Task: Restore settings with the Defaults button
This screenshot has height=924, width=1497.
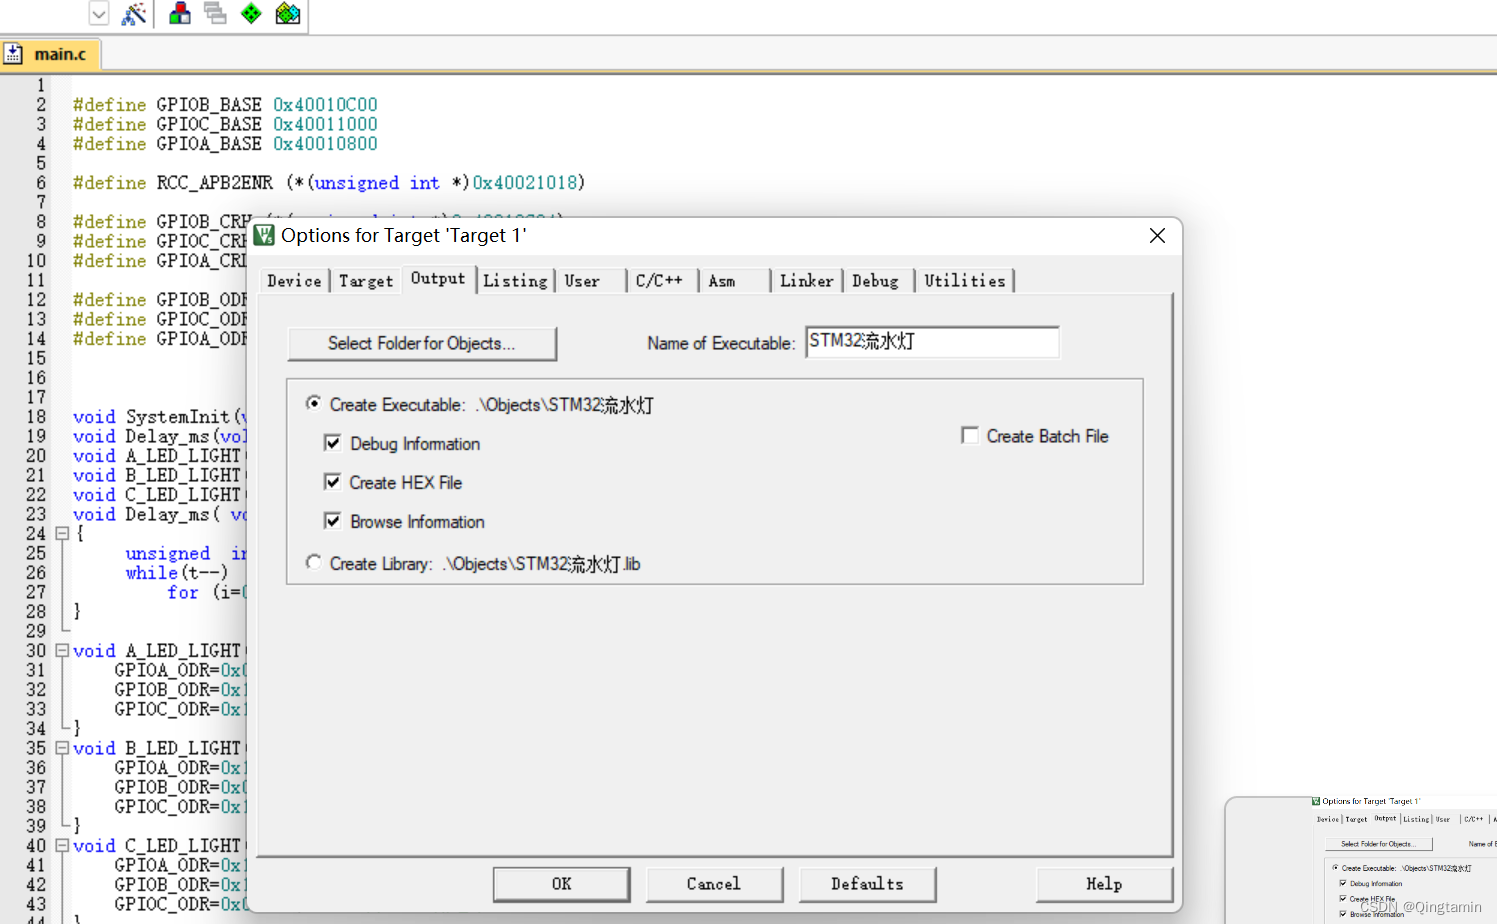Action: pos(866,884)
